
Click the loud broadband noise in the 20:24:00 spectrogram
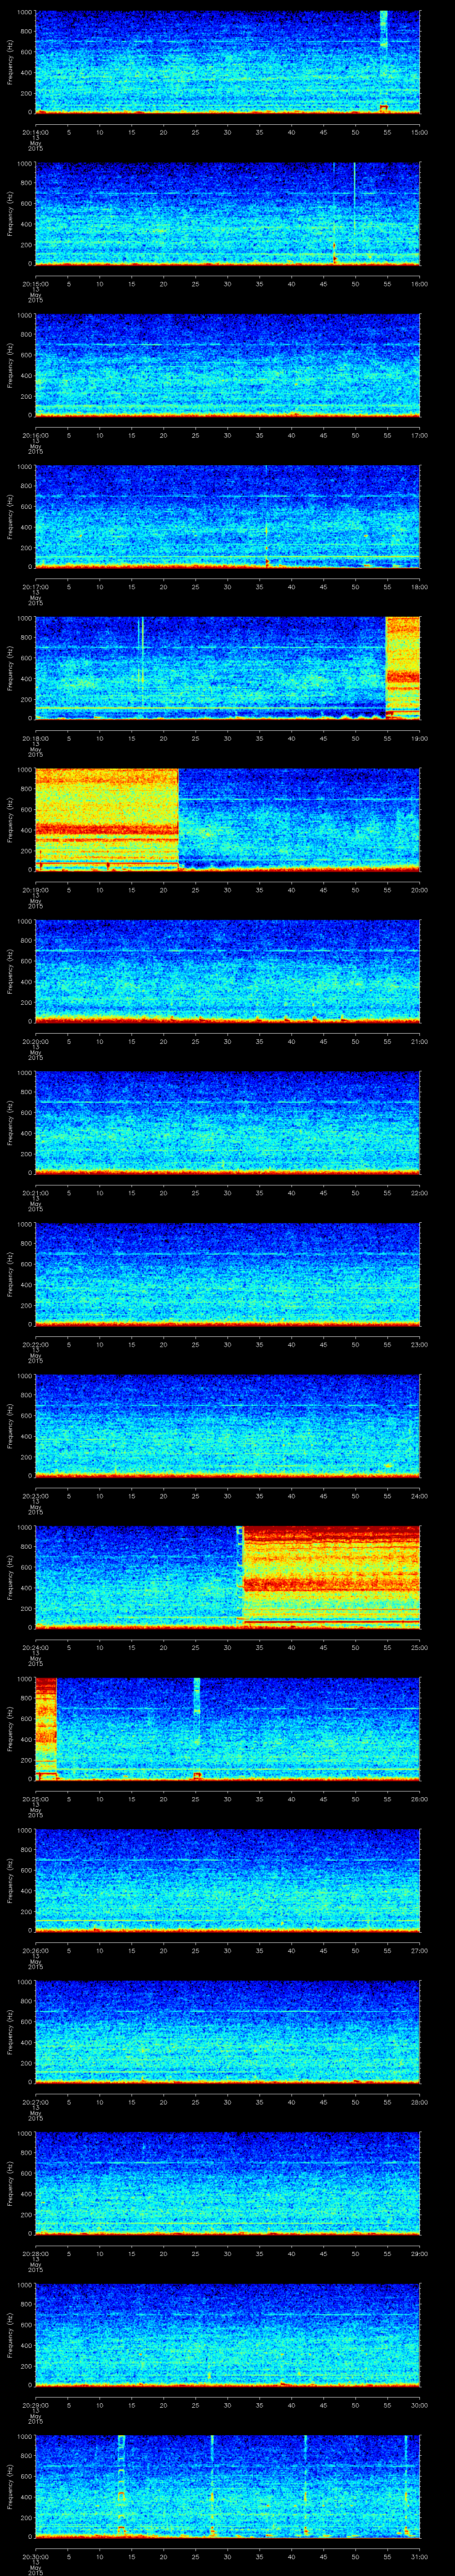click(x=331, y=1576)
